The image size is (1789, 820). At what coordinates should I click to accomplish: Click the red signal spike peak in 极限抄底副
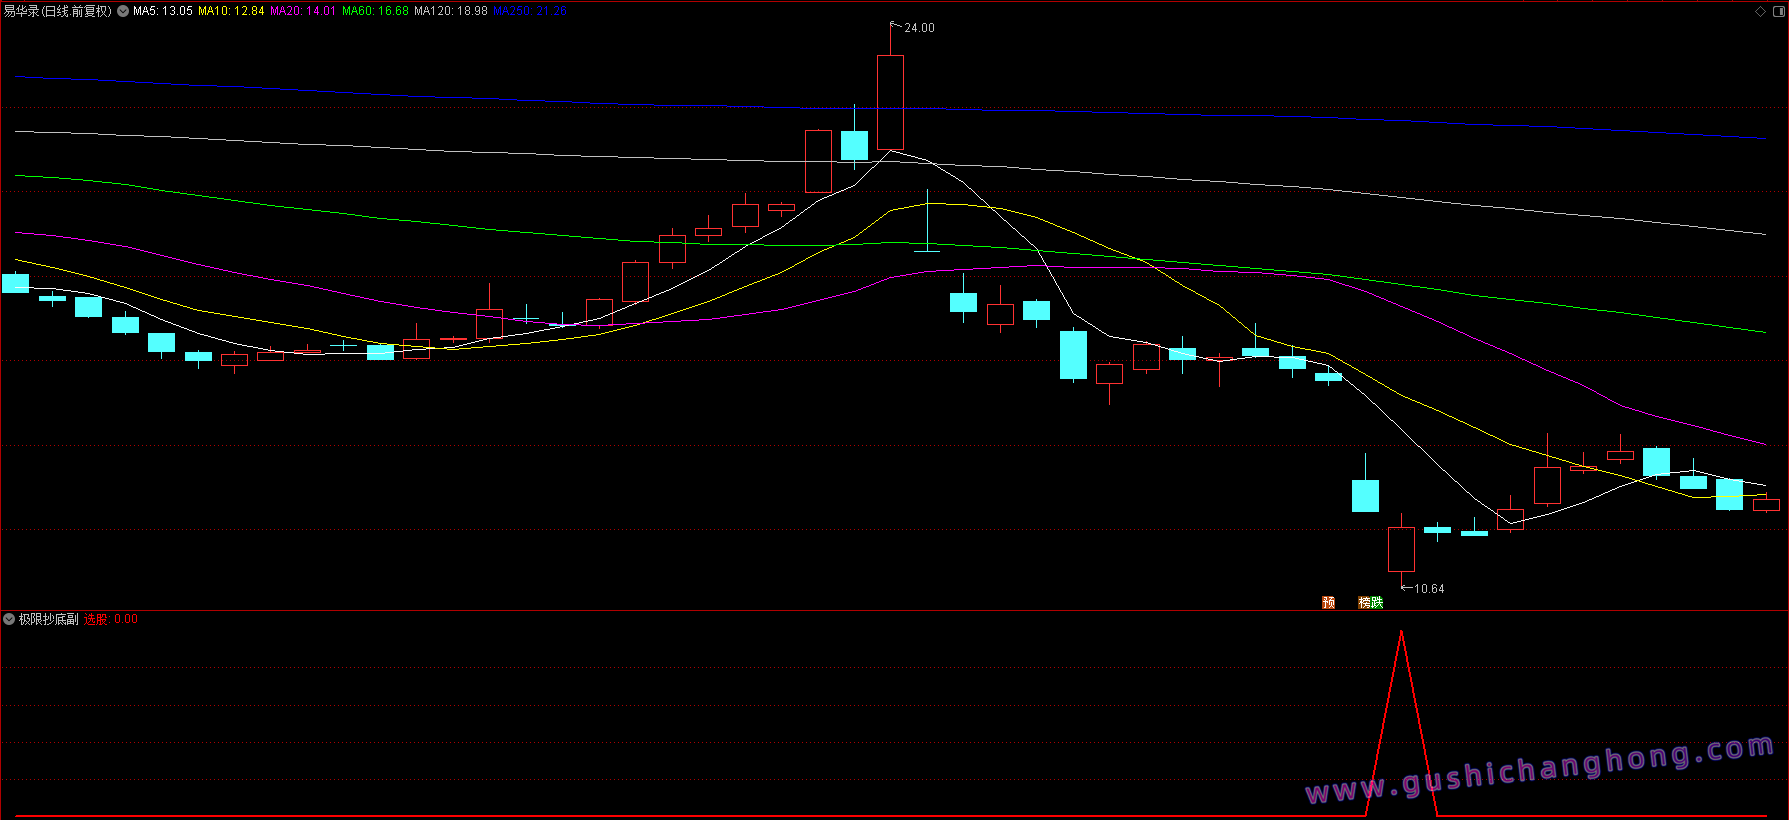pos(1401,633)
